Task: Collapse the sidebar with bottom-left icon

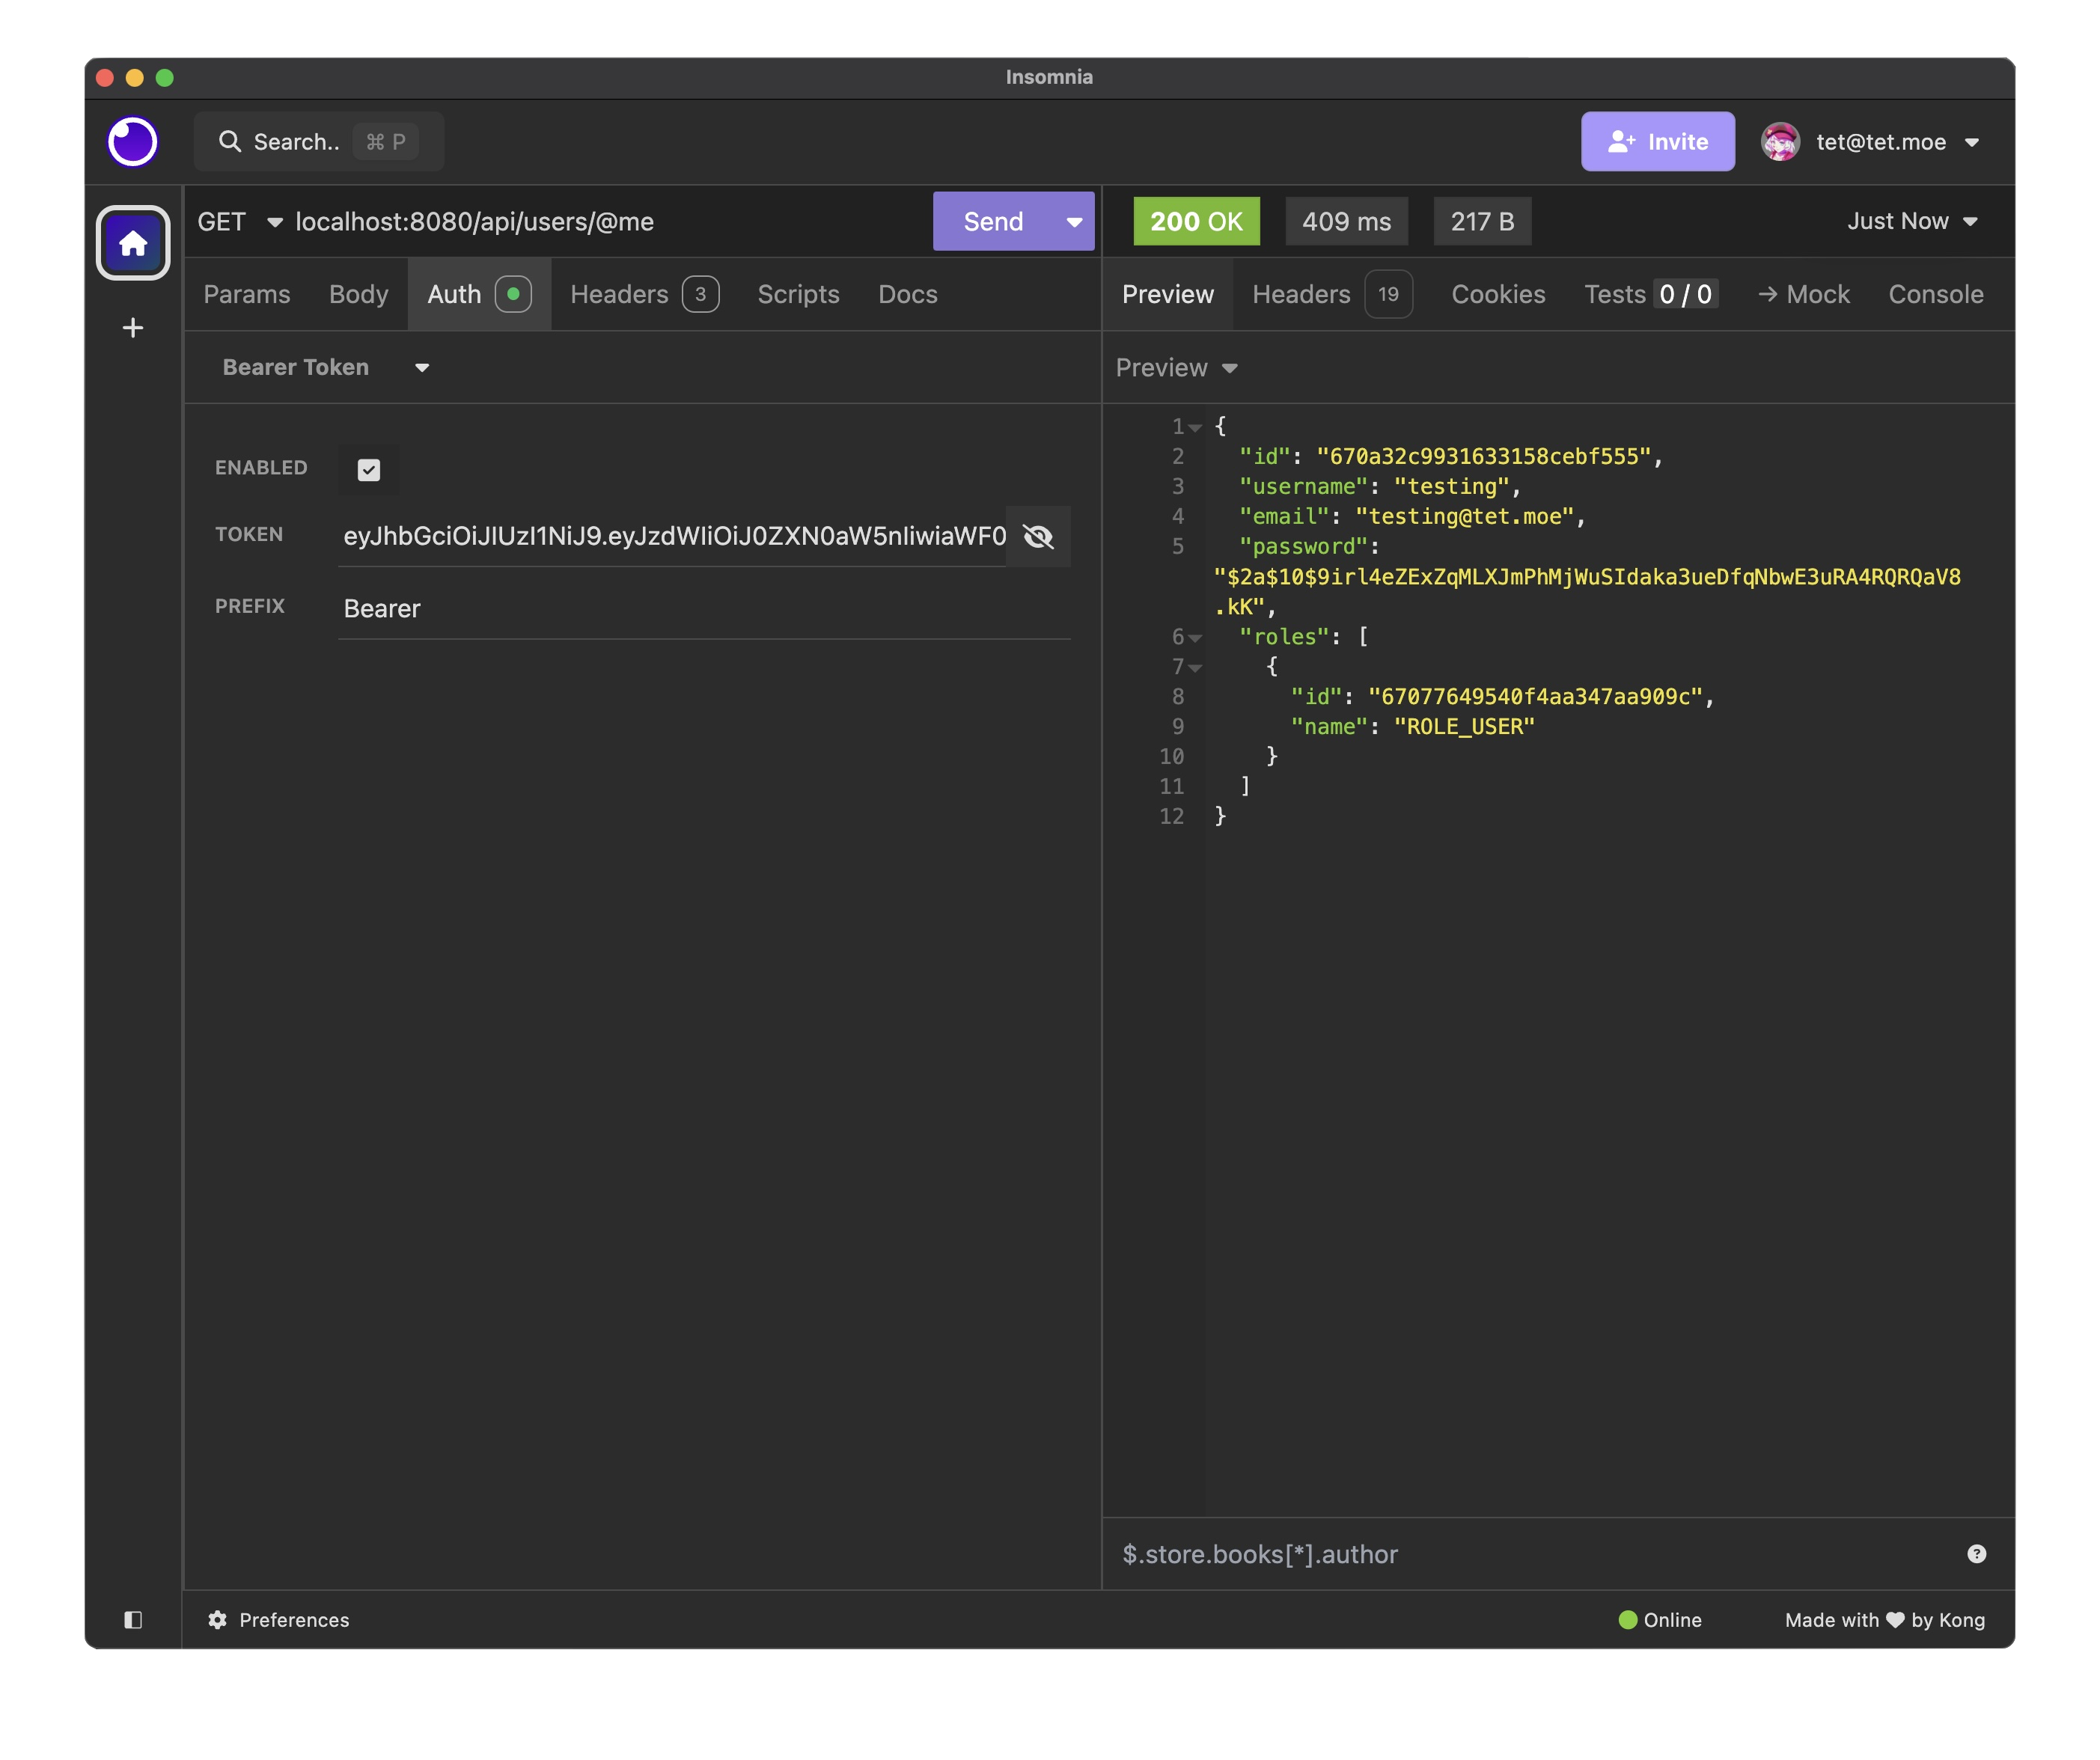Action: click(x=133, y=1619)
